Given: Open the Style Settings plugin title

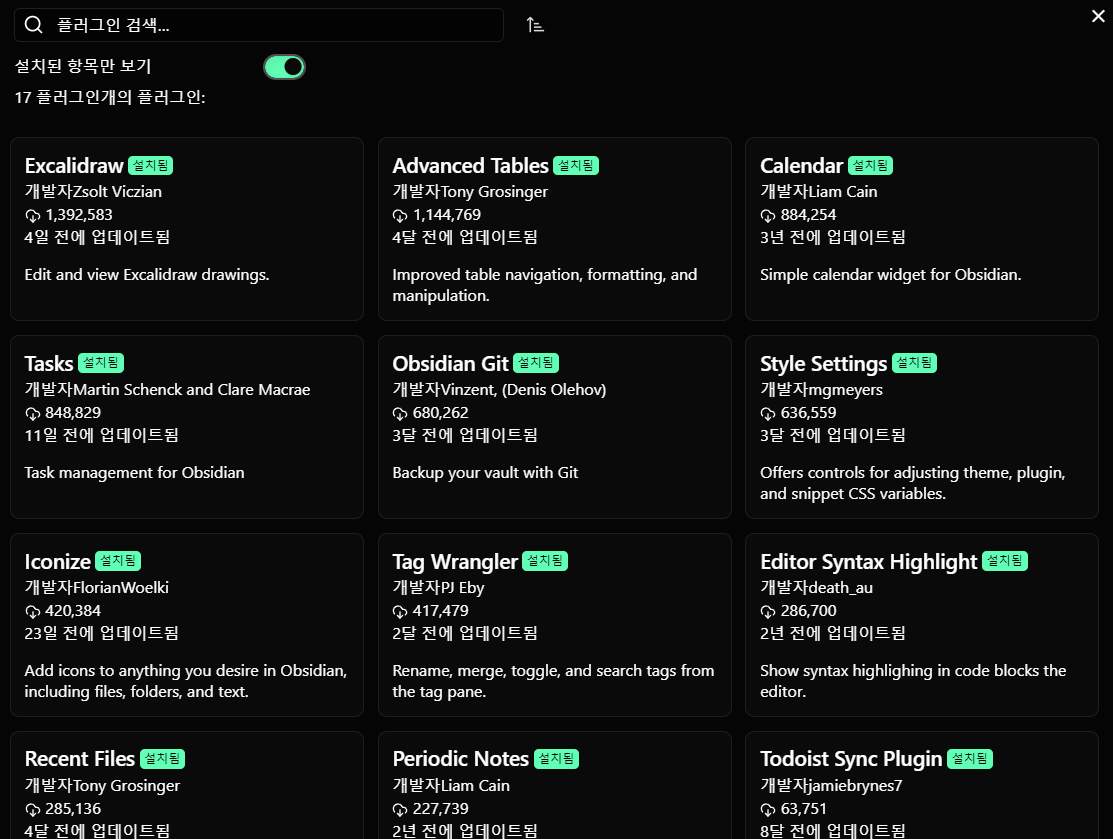Looking at the screenshot, I should [x=823, y=363].
